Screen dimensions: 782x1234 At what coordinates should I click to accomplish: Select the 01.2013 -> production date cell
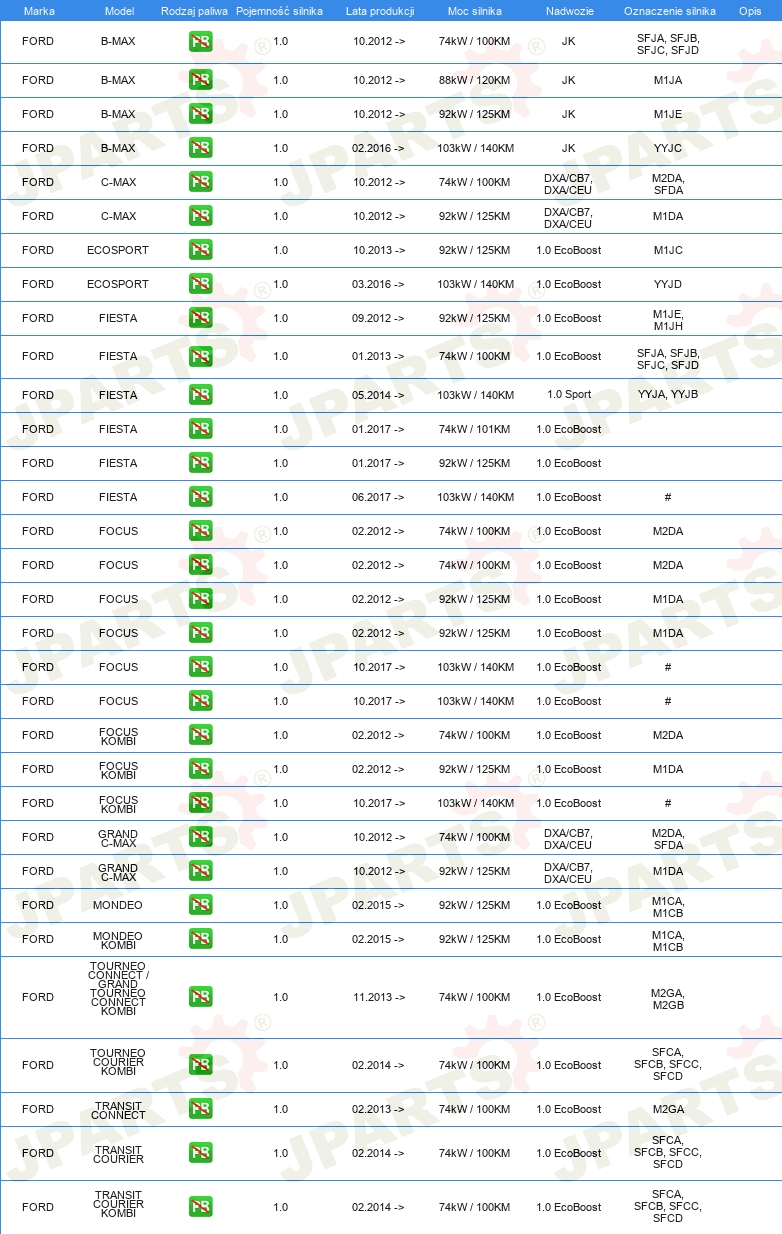(x=379, y=356)
